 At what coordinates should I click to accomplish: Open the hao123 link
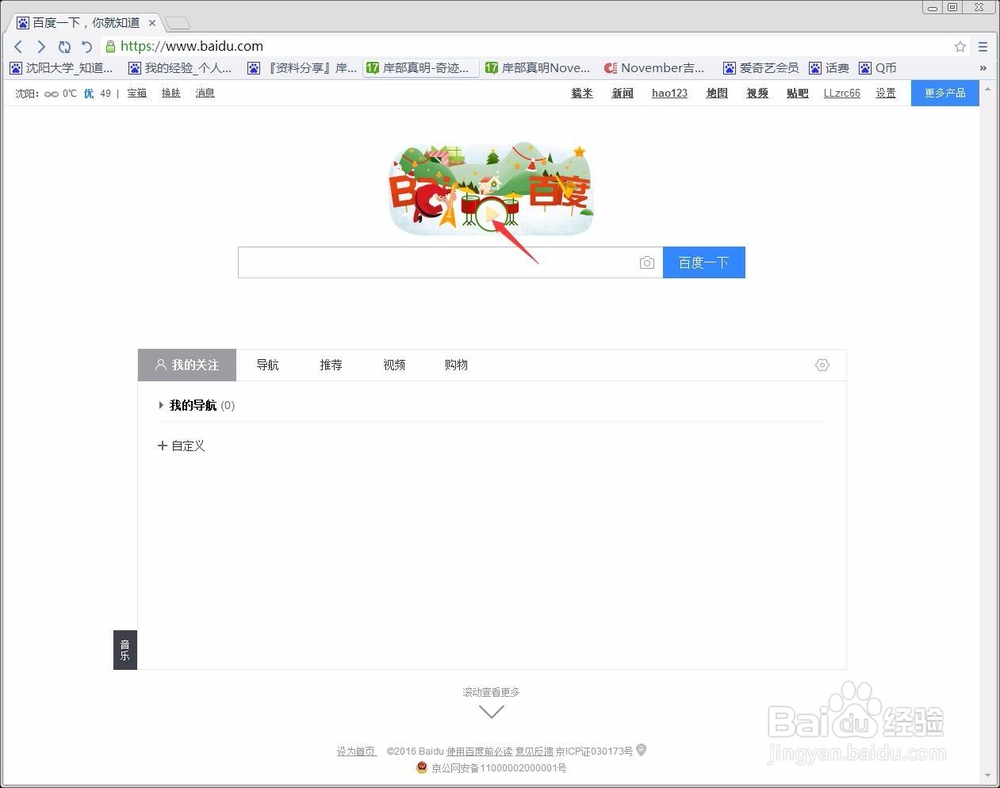(670, 93)
